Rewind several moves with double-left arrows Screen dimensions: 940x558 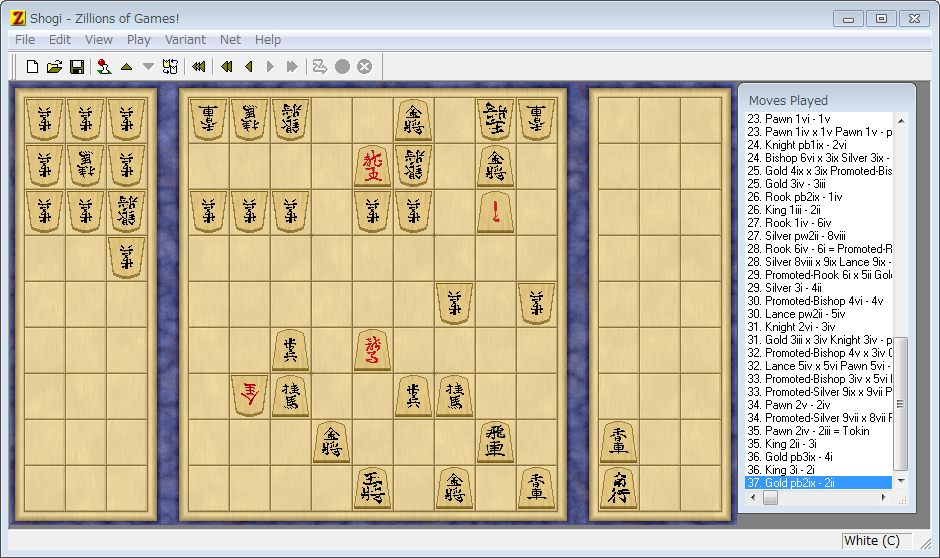[x=227, y=67]
